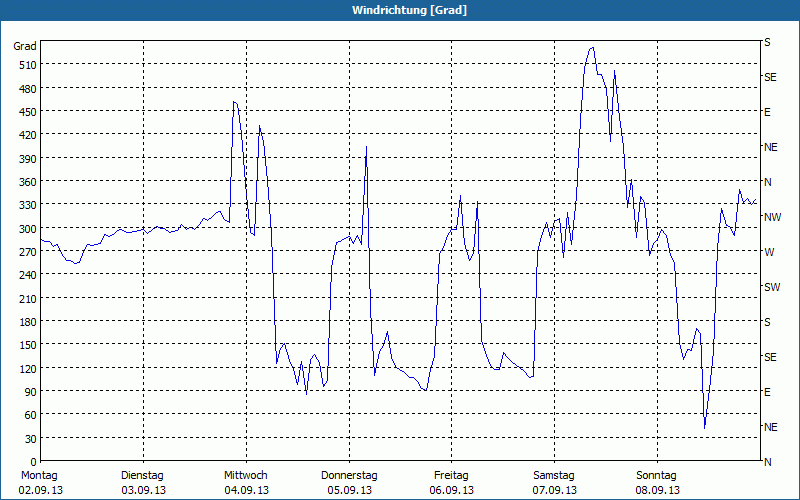Click the 150 left axis label
The height and width of the screenshot is (500, 800).
[x=28, y=345]
